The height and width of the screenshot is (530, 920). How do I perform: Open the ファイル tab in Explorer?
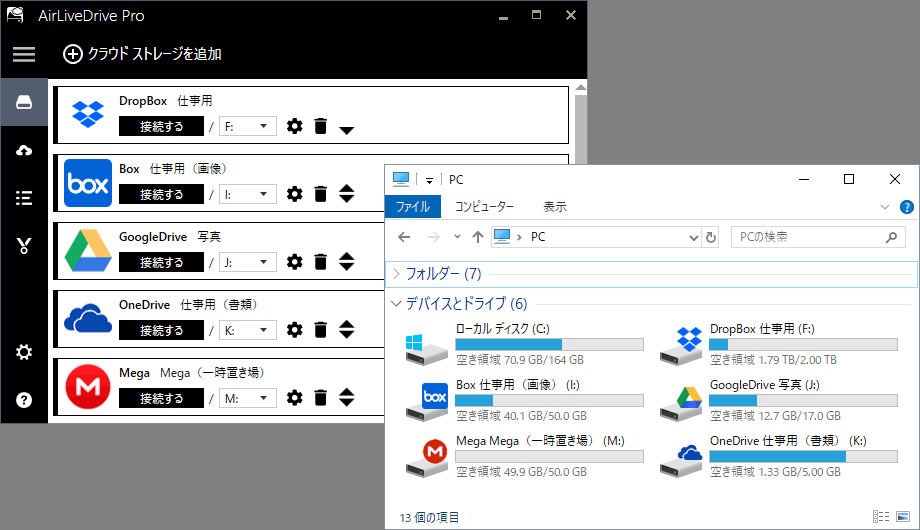[x=413, y=207]
